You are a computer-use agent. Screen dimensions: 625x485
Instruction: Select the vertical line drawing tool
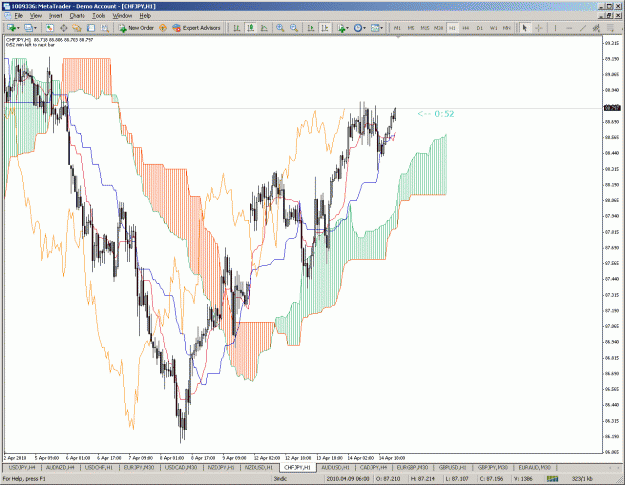point(555,28)
